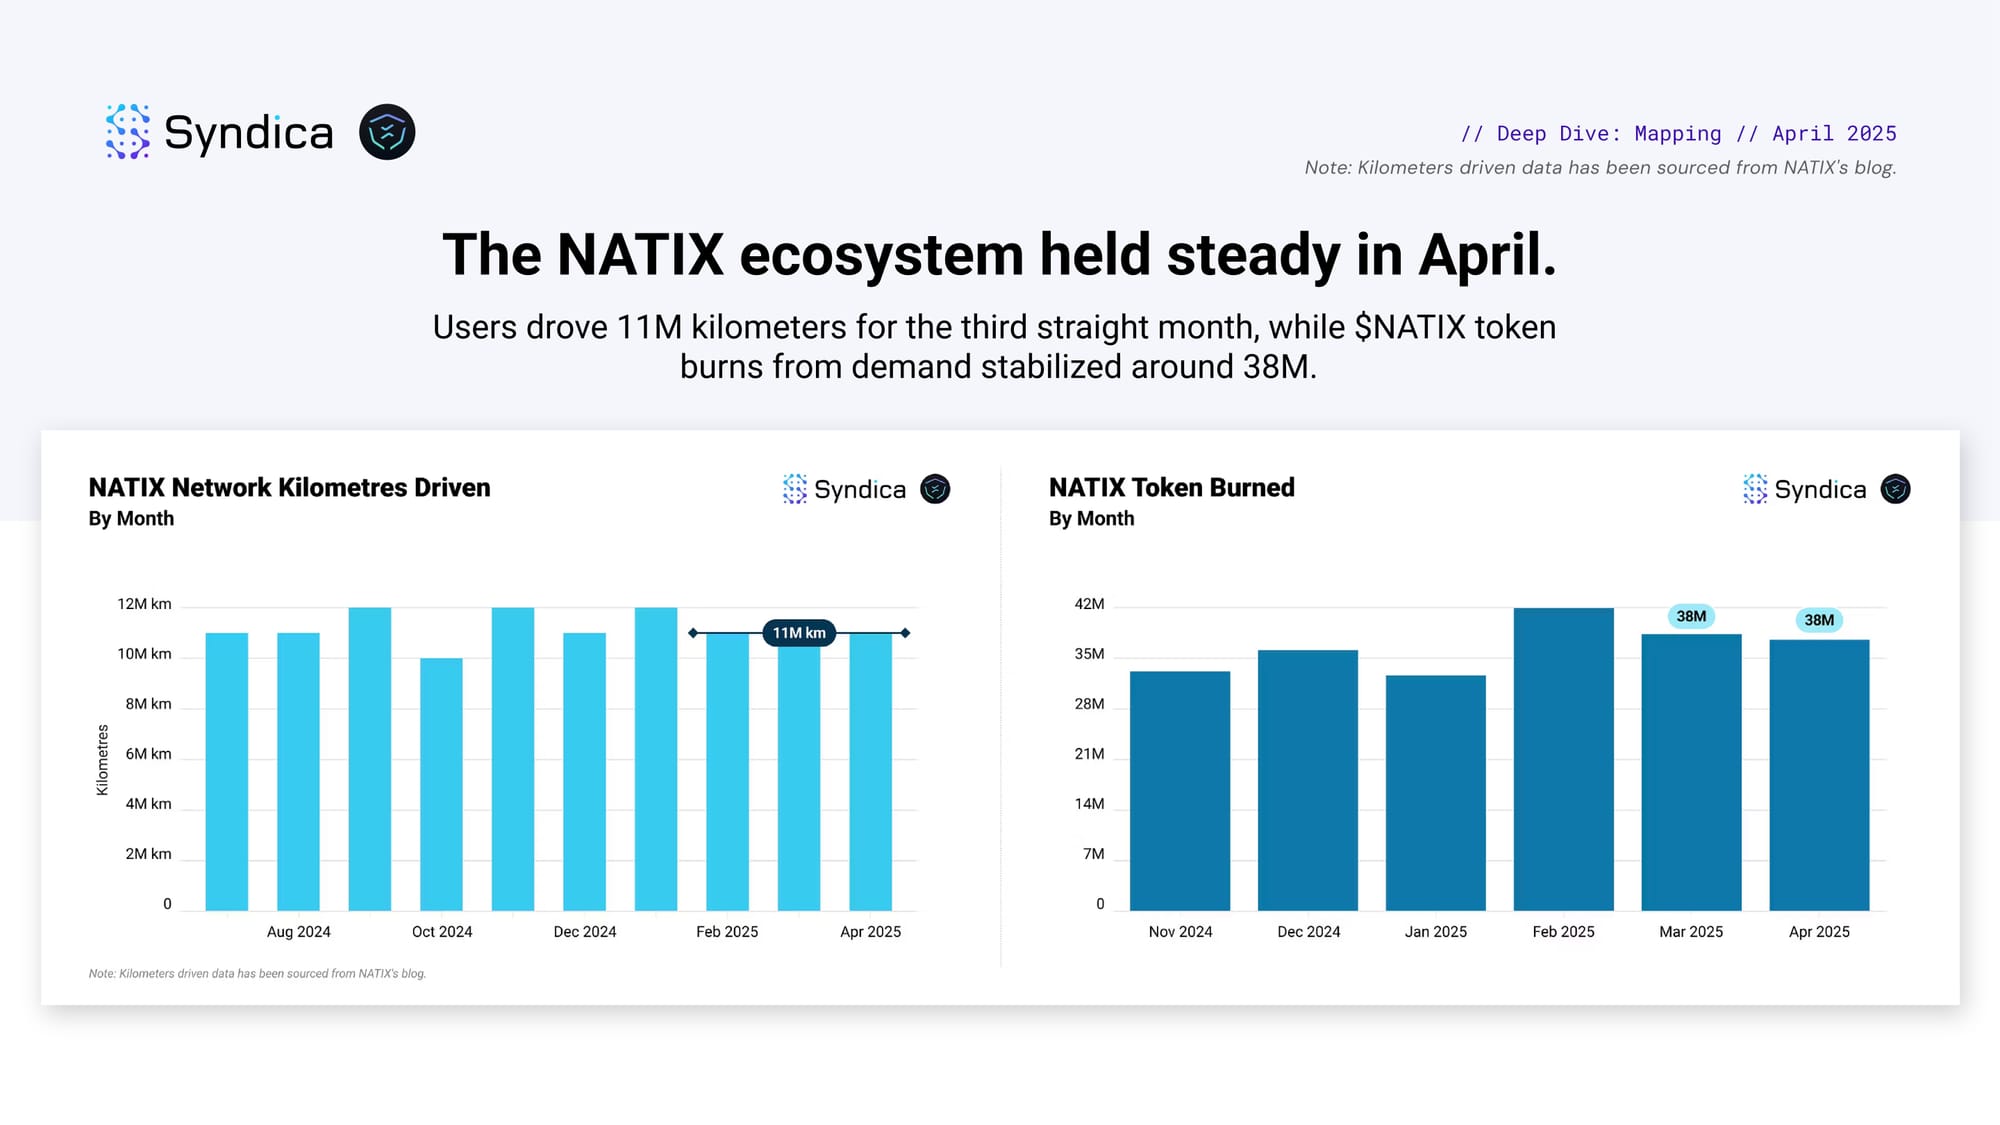
Task: Click 'Feb 2025' label under kilometres chart
Action: click(727, 932)
